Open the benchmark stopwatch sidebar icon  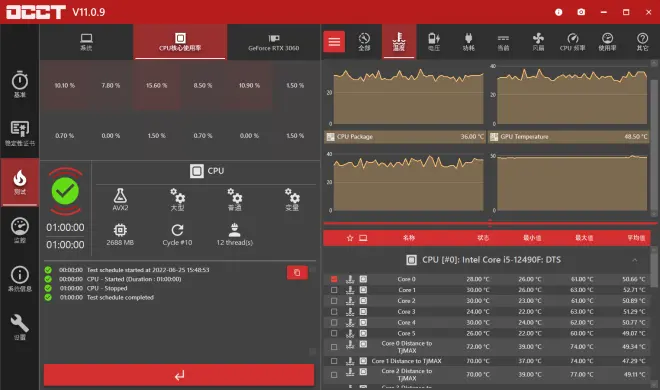click(20, 84)
